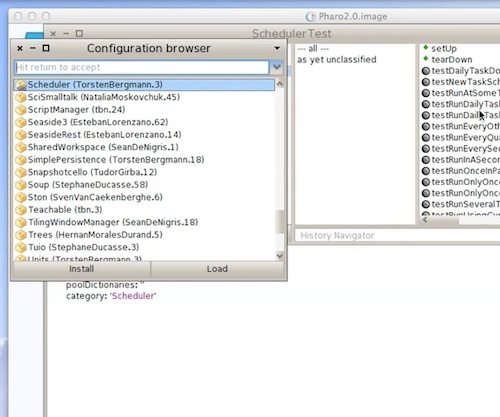The width and height of the screenshot is (500, 417).
Task: Open Configuration browser window menu arrow
Action: pyautogui.click(x=277, y=48)
